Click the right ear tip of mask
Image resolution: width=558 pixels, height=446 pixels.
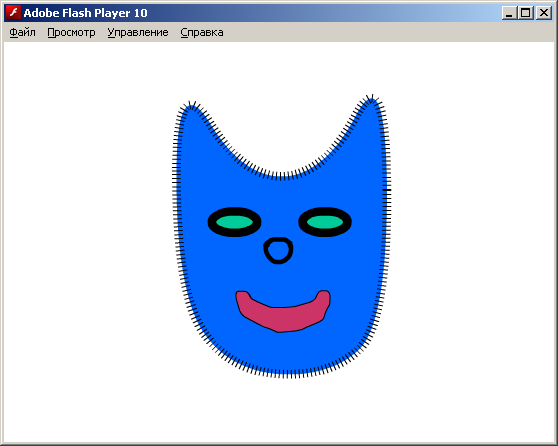(x=371, y=101)
